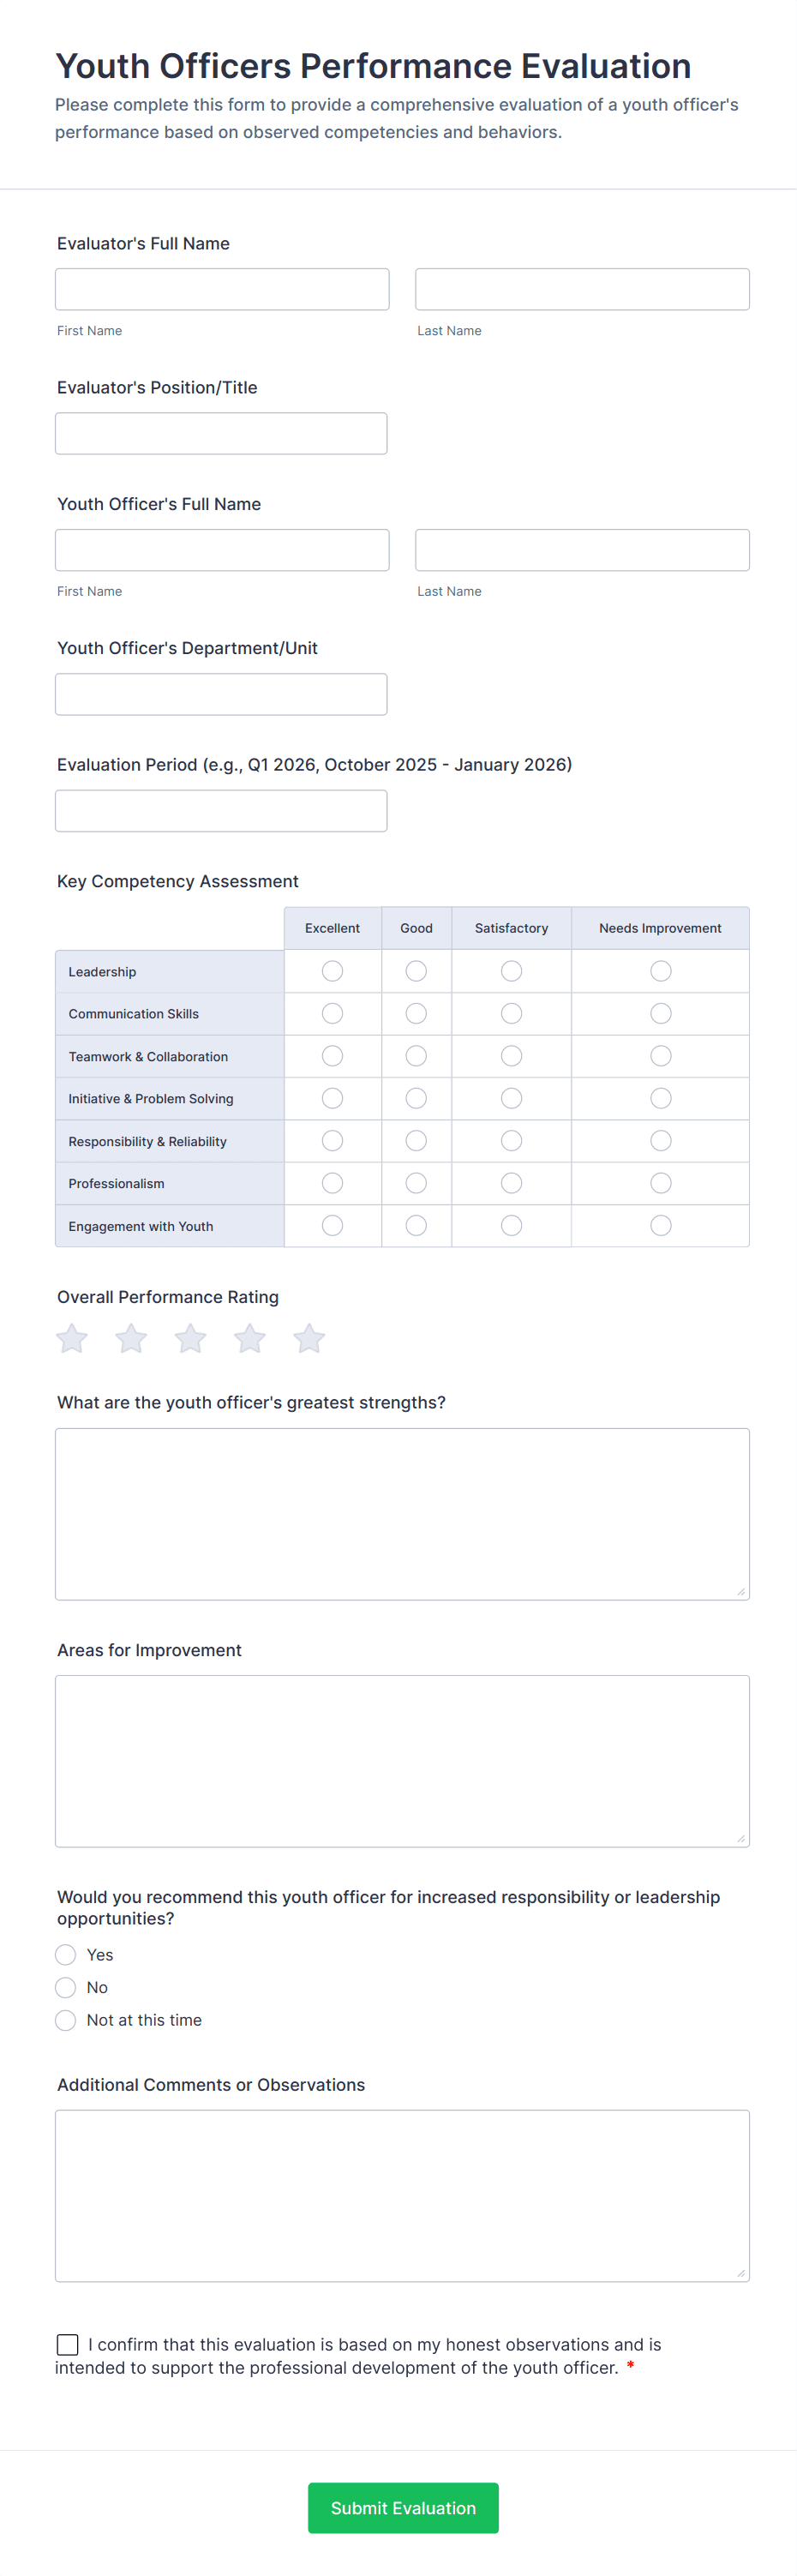The image size is (797, 2576).
Task: Click the Evaluator's Position/Title field
Action: (222, 432)
